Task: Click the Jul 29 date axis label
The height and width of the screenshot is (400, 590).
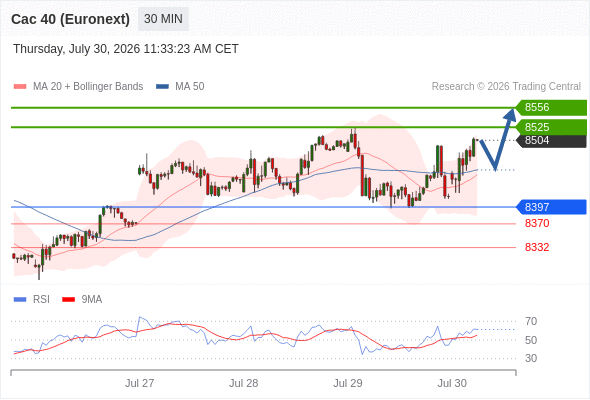Action: 348,383
